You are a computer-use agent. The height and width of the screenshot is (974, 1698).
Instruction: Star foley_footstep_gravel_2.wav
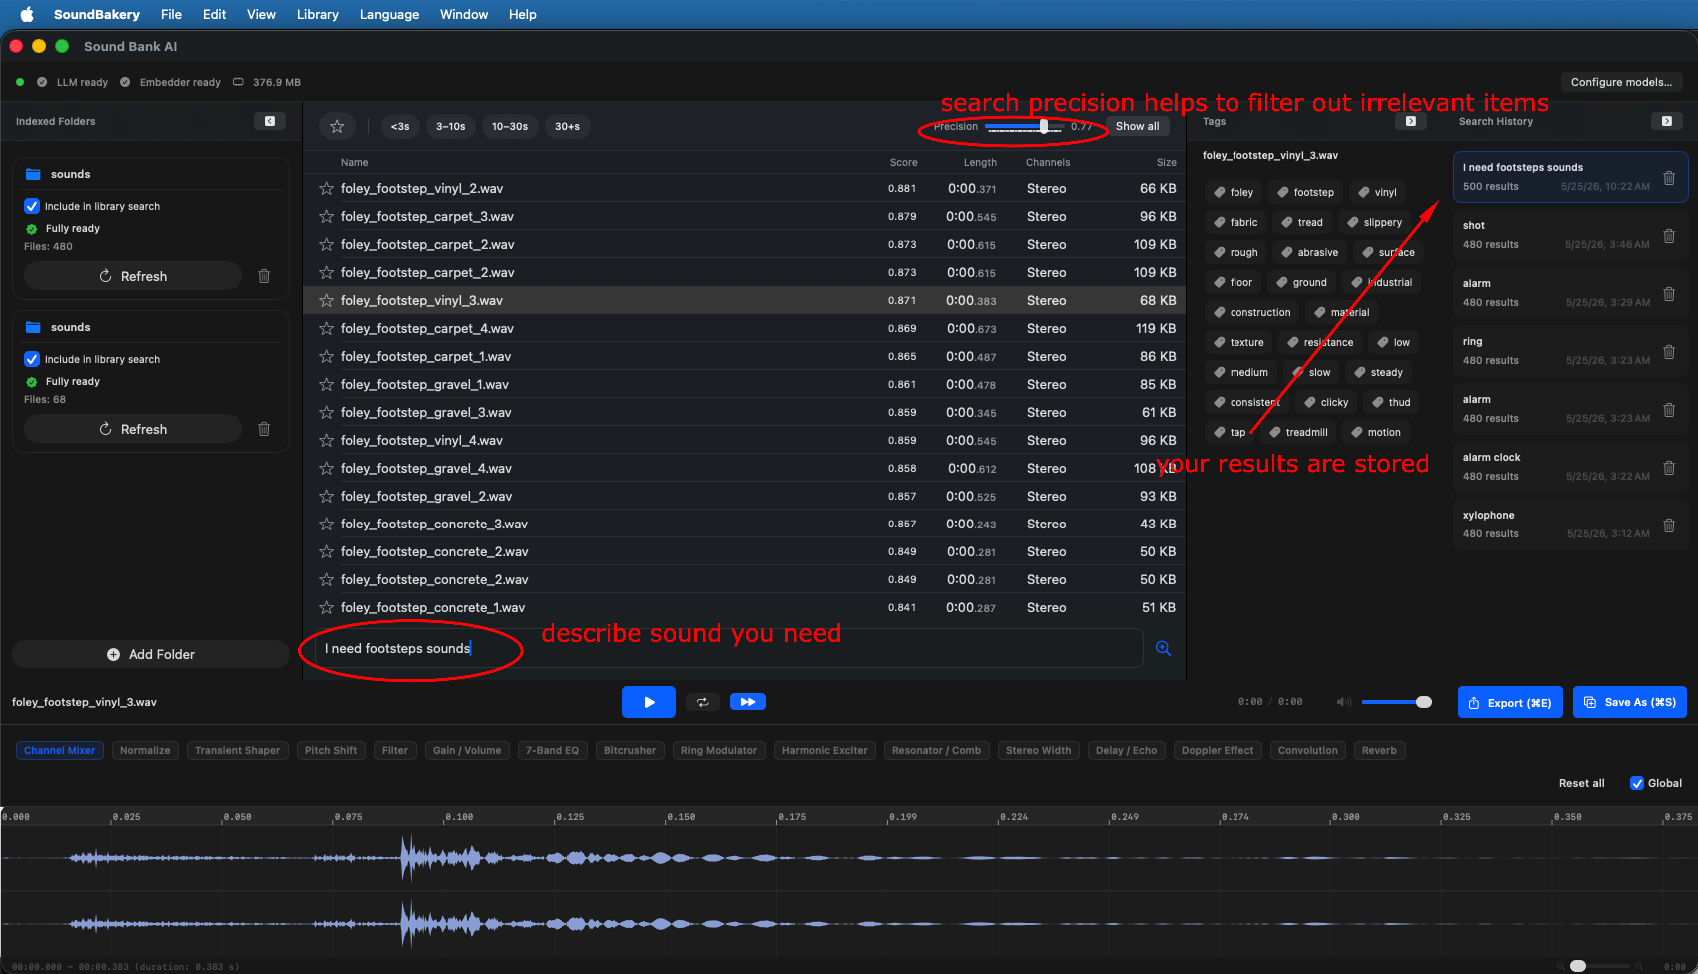(x=326, y=496)
